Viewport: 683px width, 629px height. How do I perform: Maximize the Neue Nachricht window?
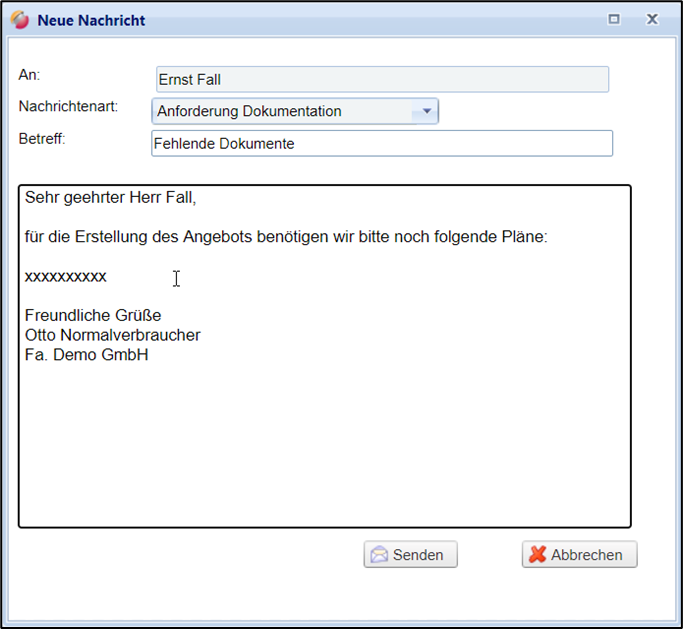click(614, 19)
